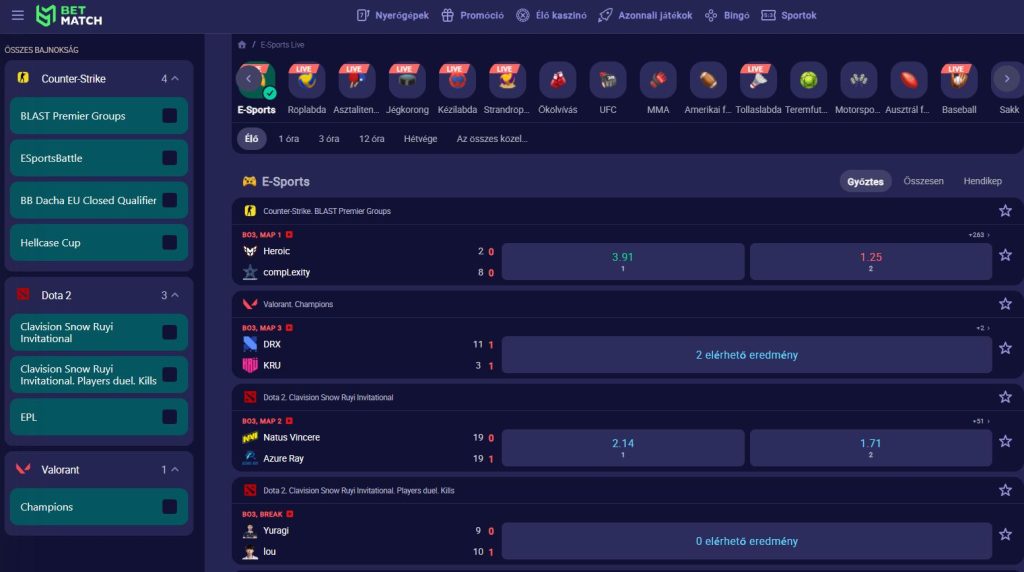
Task: Bet on Azure Ray at odds 1.71
Action: tap(871, 448)
